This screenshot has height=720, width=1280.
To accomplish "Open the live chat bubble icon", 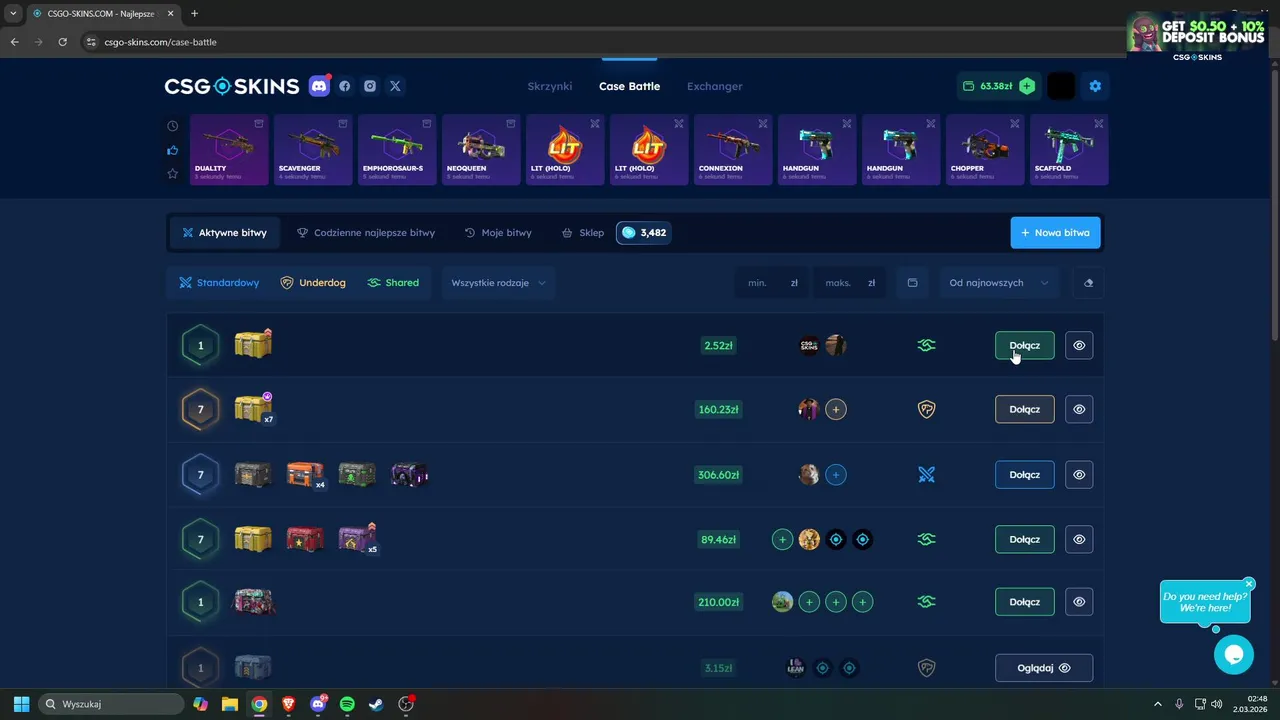I will 1234,655.
